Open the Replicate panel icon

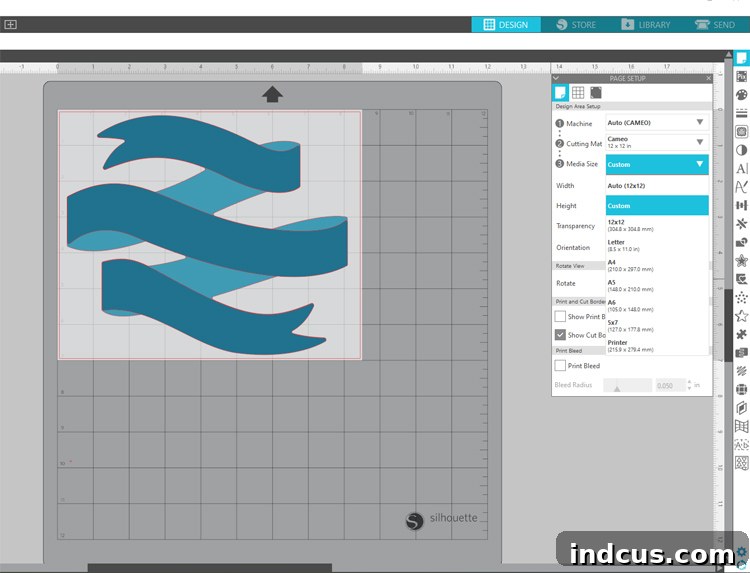[x=741, y=224]
